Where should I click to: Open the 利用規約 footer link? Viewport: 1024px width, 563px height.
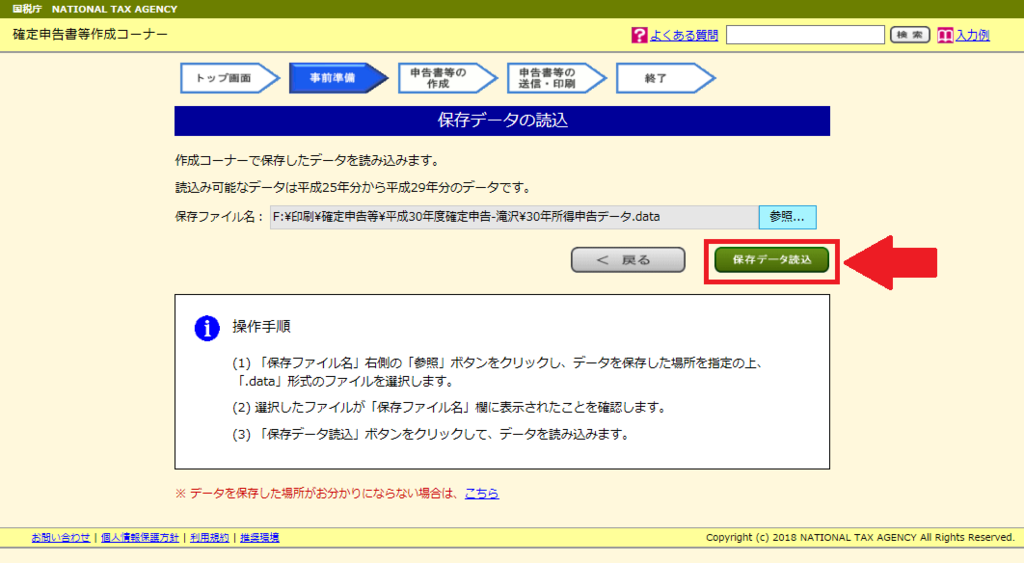(x=210, y=538)
